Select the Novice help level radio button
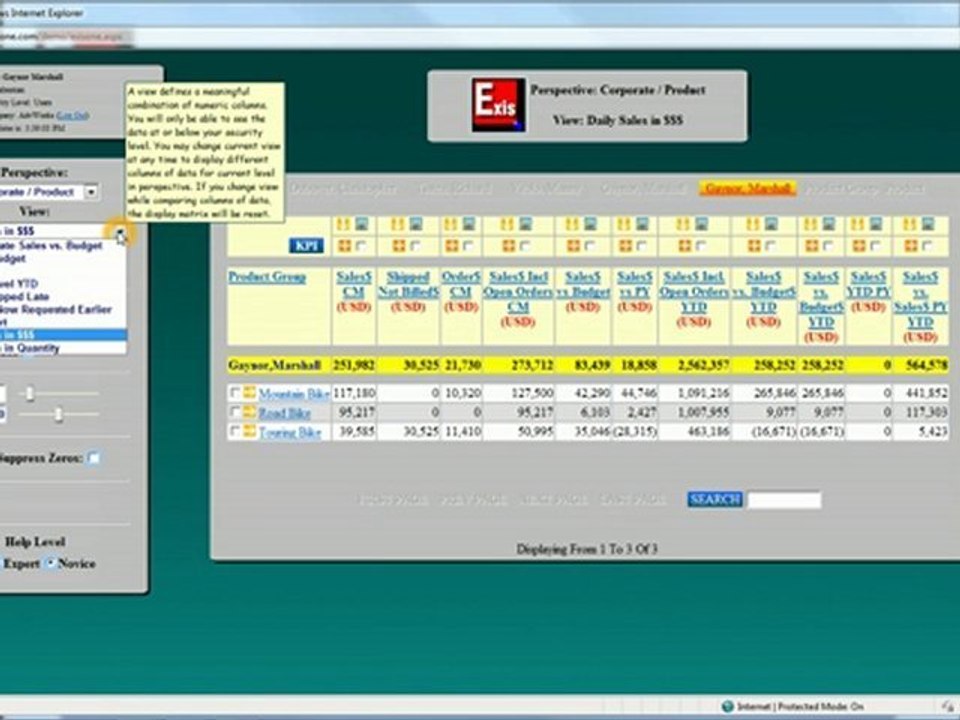Screen dimensions: 960x720 tap(51, 563)
